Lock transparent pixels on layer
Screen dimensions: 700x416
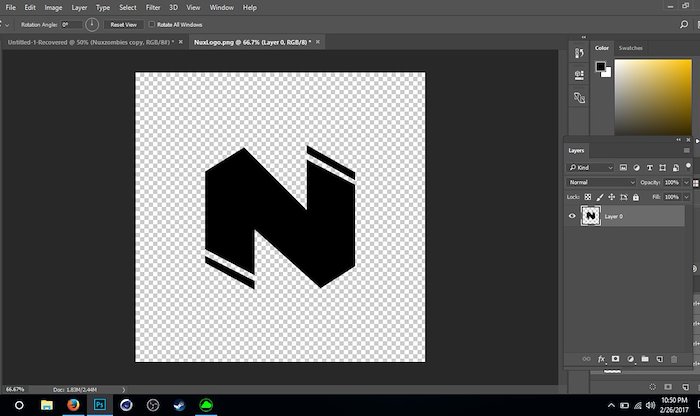point(588,197)
